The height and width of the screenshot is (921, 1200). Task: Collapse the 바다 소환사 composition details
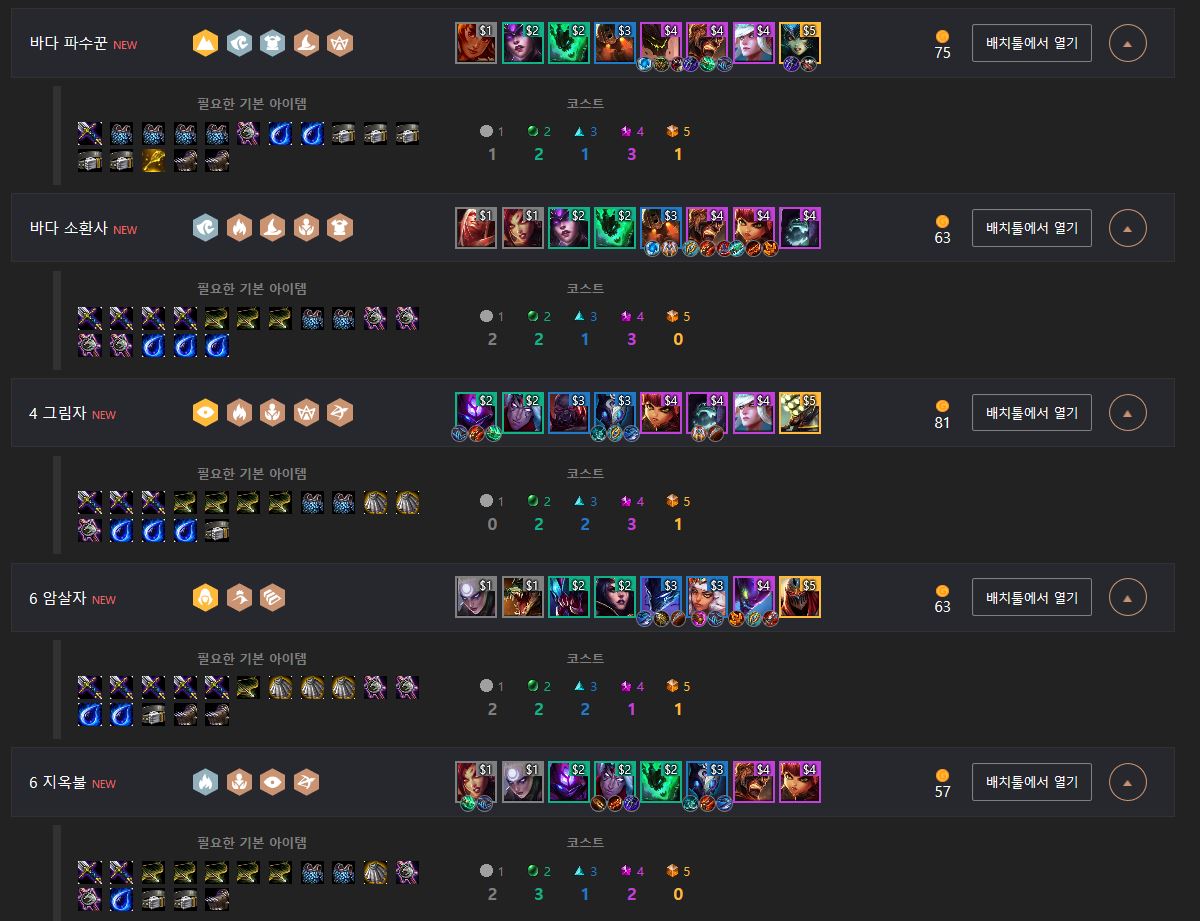1128,228
